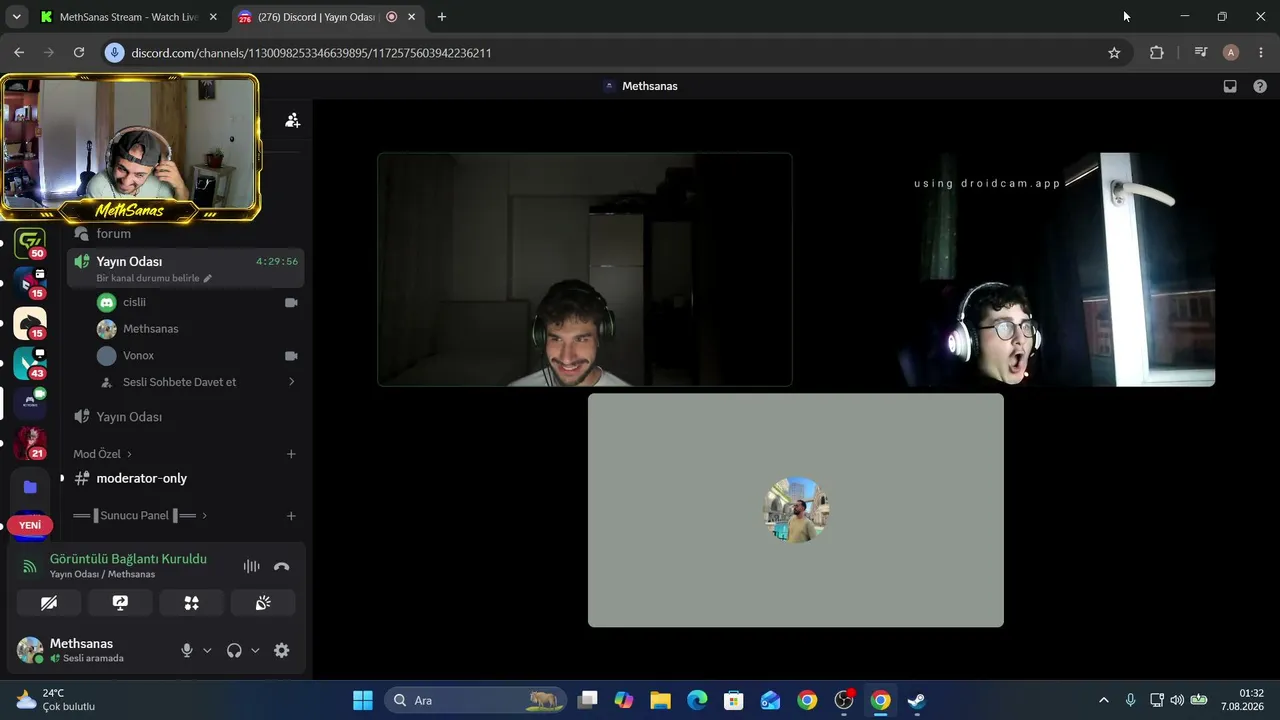Image resolution: width=1280 pixels, height=720 pixels.
Task: Add channel to Mod Özel category
Action: (291, 454)
